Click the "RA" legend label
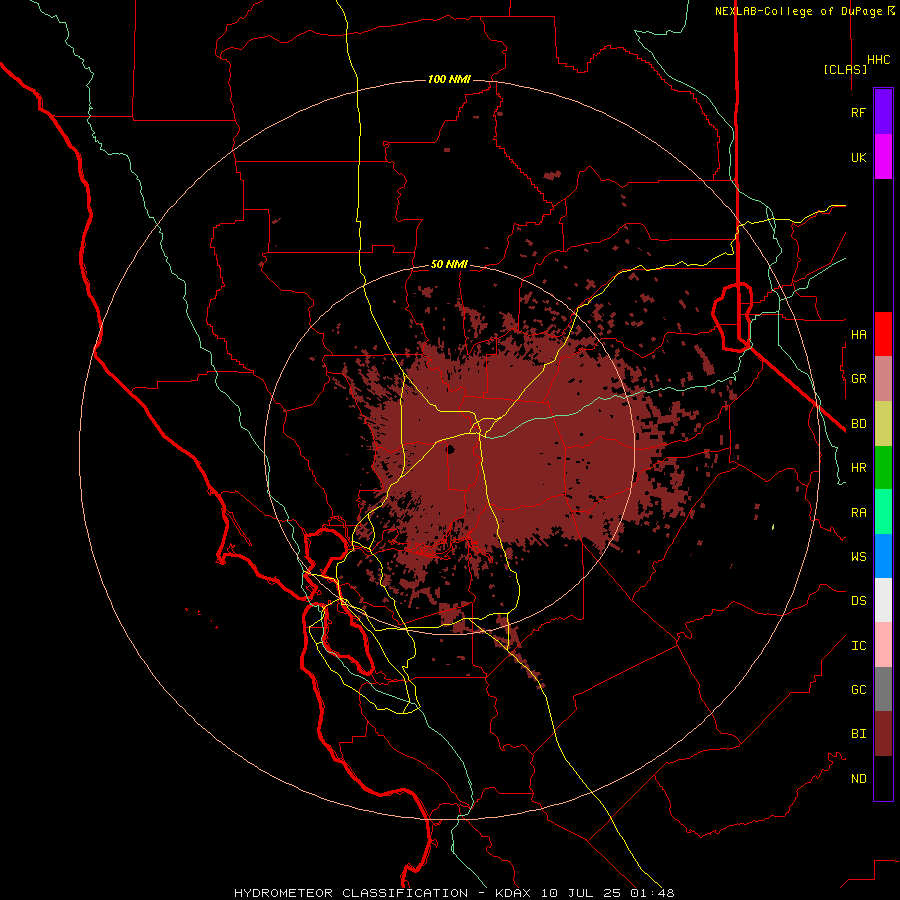This screenshot has width=900, height=900. point(858,513)
